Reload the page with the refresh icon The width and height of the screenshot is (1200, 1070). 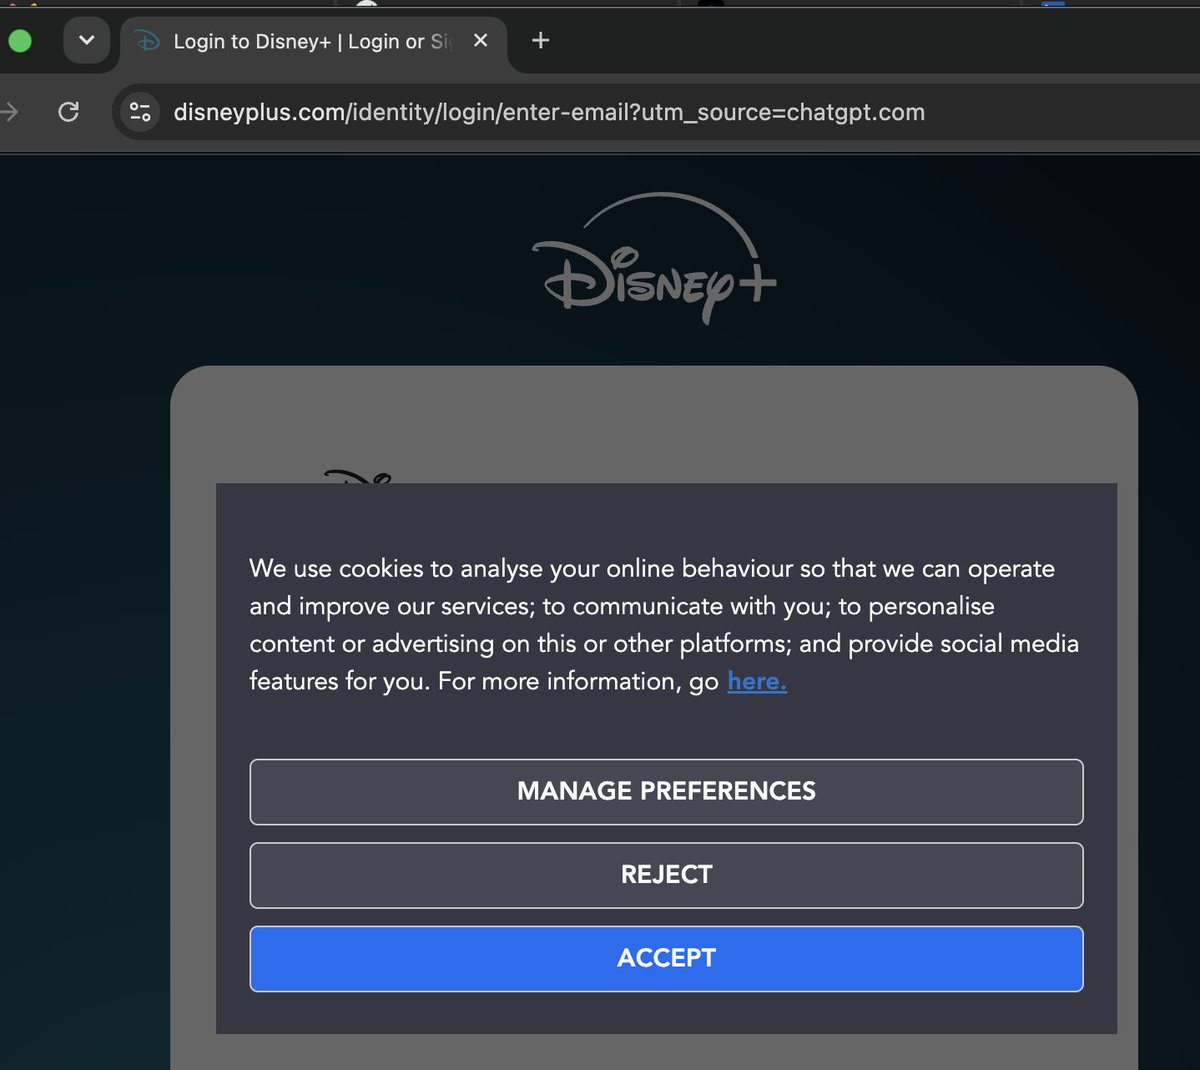click(x=68, y=111)
